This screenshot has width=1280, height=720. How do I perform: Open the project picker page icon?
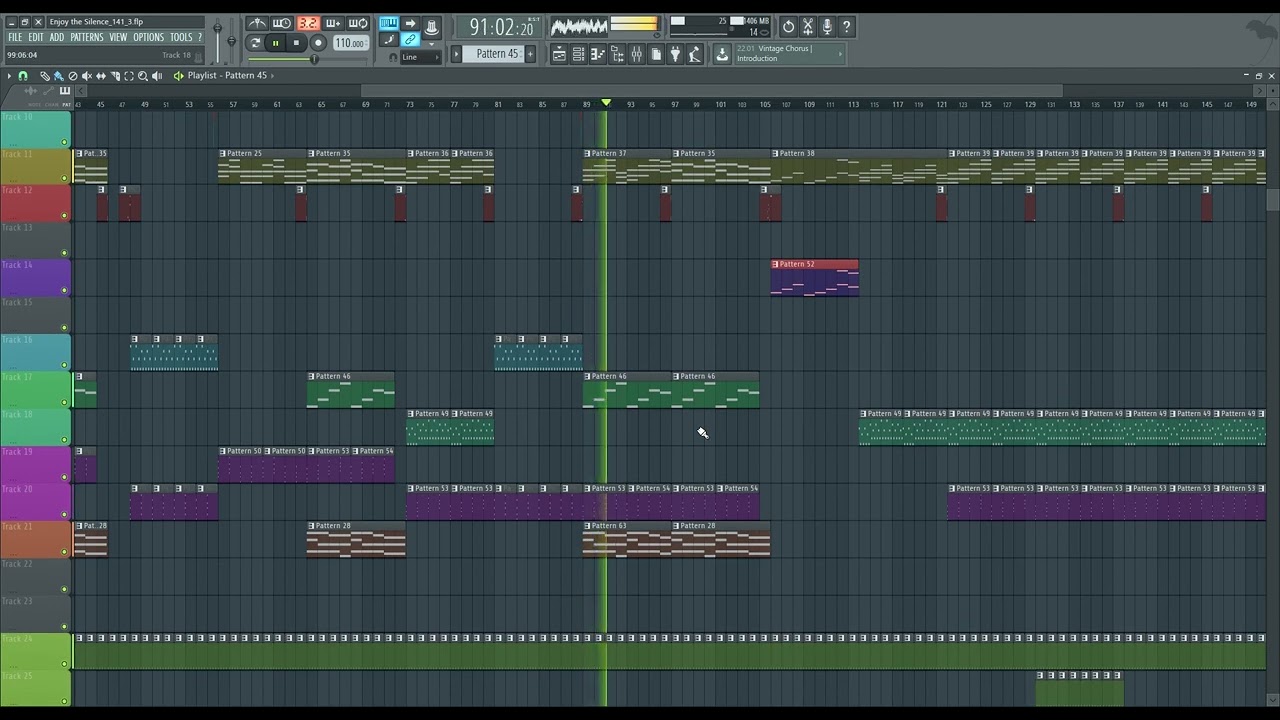pos(656,55)
